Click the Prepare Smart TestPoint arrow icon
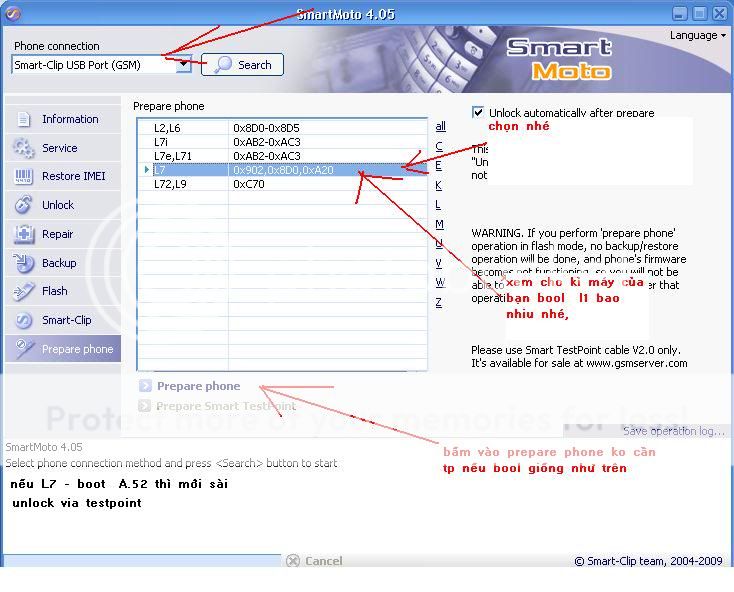The width and height of the screenshot is (734, 592). (144, 406)
